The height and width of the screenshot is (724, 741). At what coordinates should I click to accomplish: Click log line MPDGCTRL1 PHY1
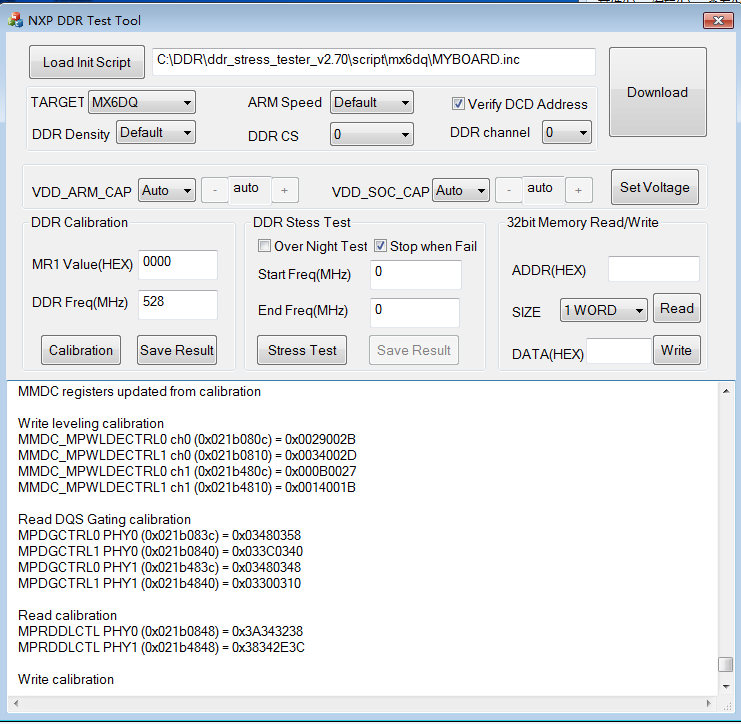coord(160,584)
